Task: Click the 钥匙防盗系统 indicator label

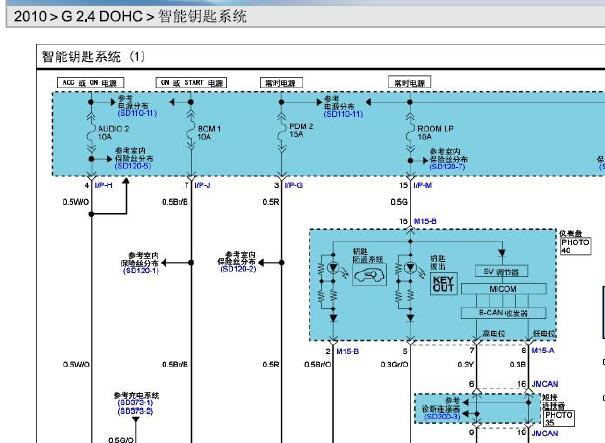Action: 368,255
